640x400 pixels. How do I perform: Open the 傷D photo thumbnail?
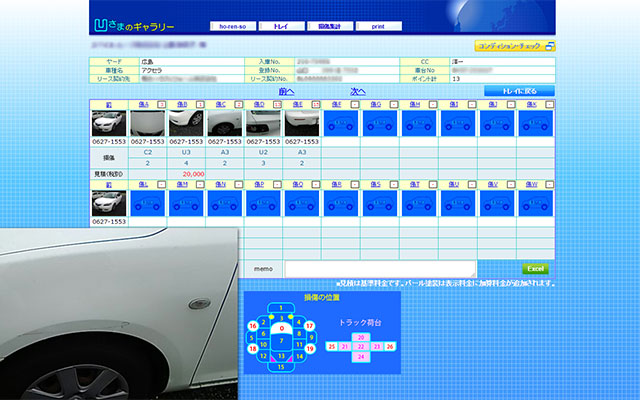(263, 123)
